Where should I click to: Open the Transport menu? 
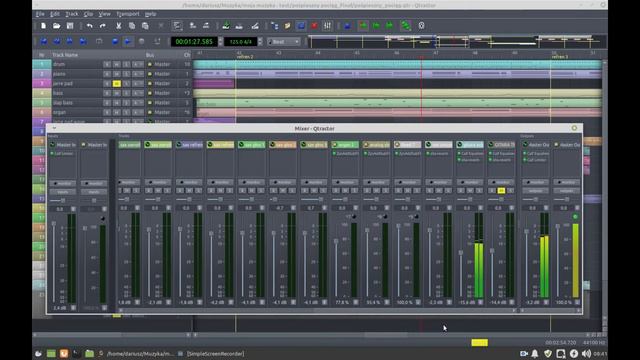point(128,14)
